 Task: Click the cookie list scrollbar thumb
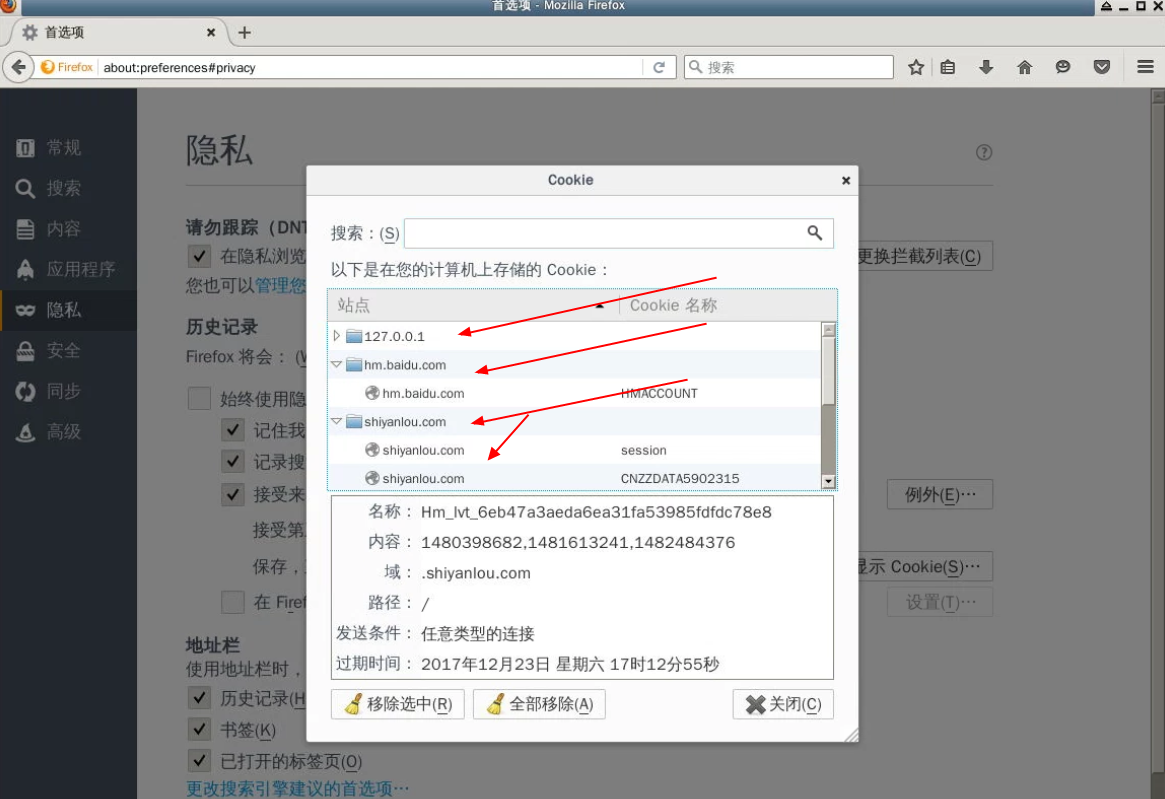[828, 372]
